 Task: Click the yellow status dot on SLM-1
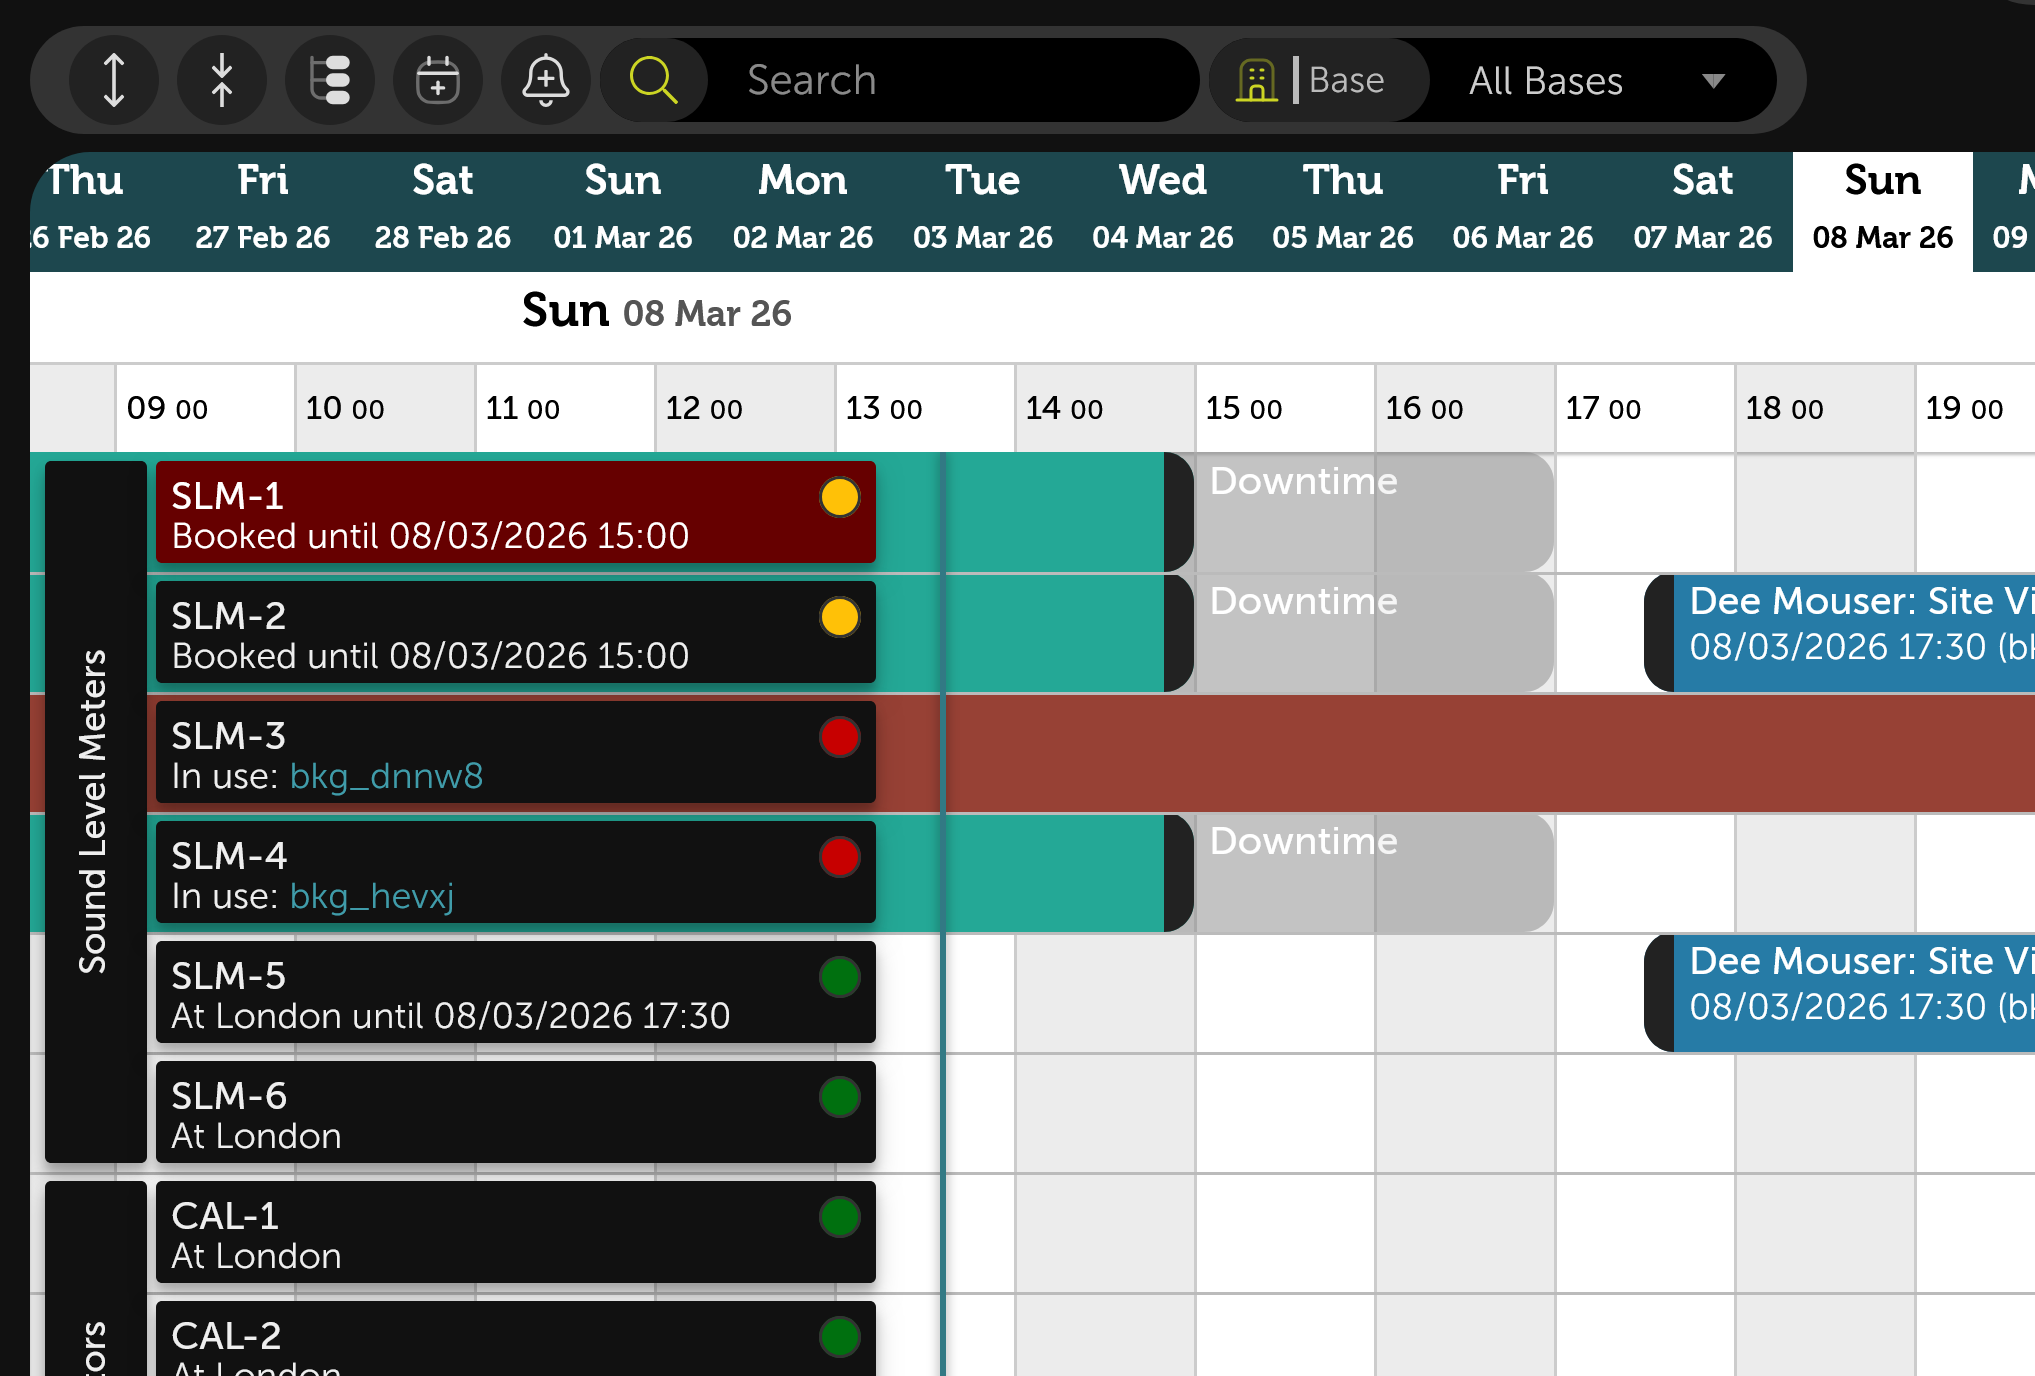[839, 497]
